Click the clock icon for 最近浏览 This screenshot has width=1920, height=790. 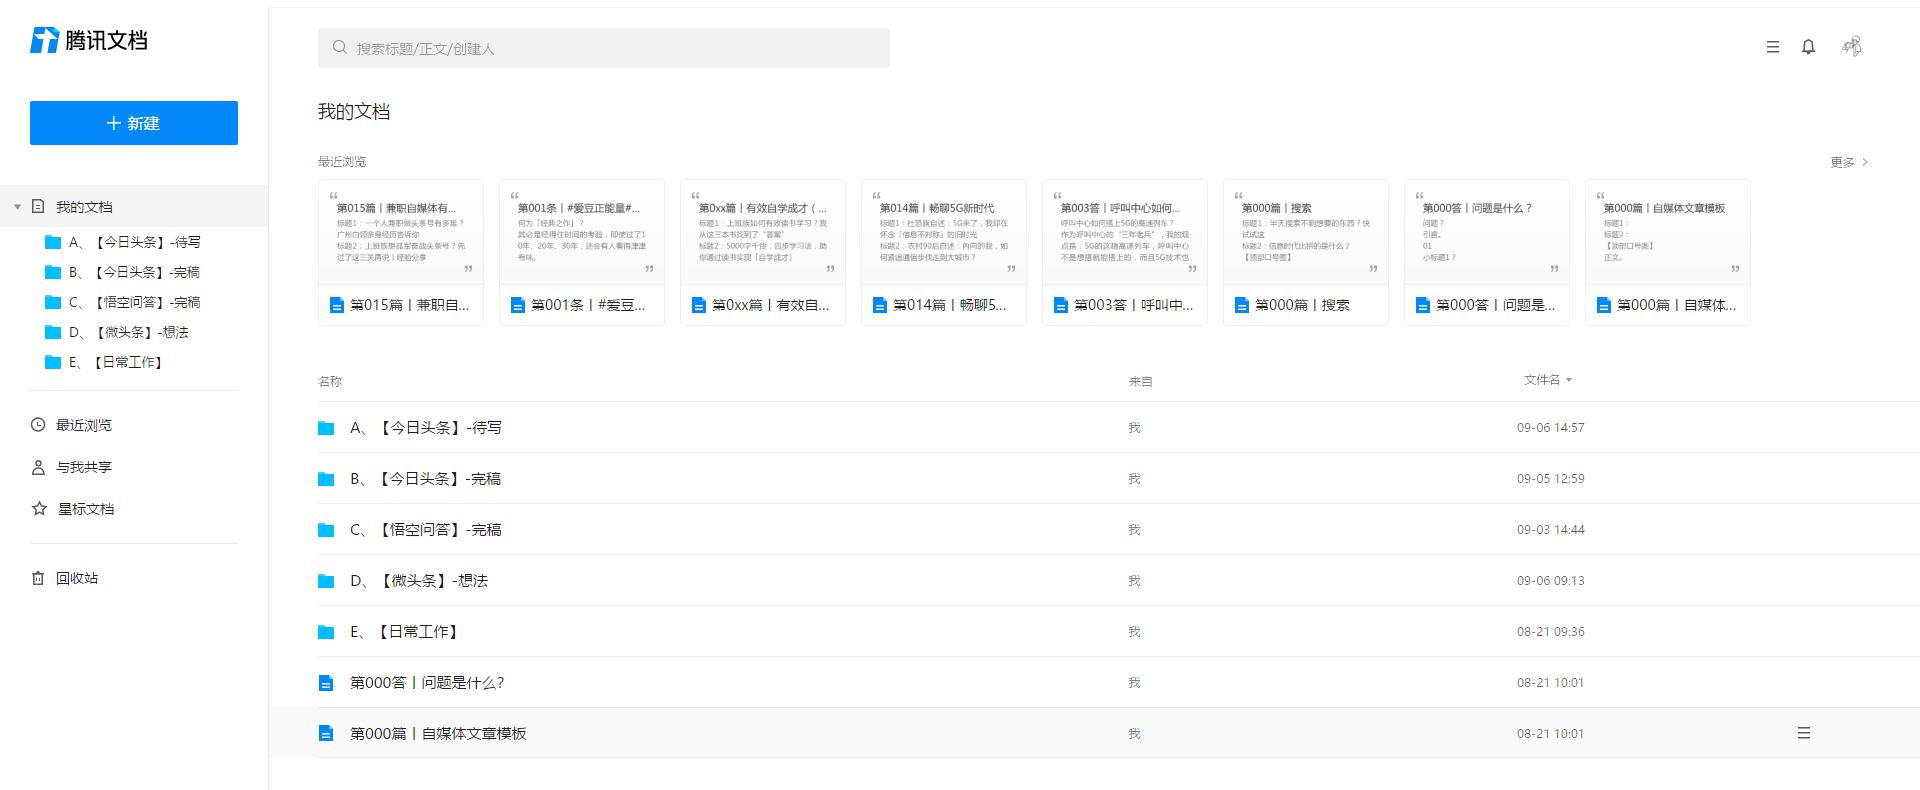click(x=38, y=425)
